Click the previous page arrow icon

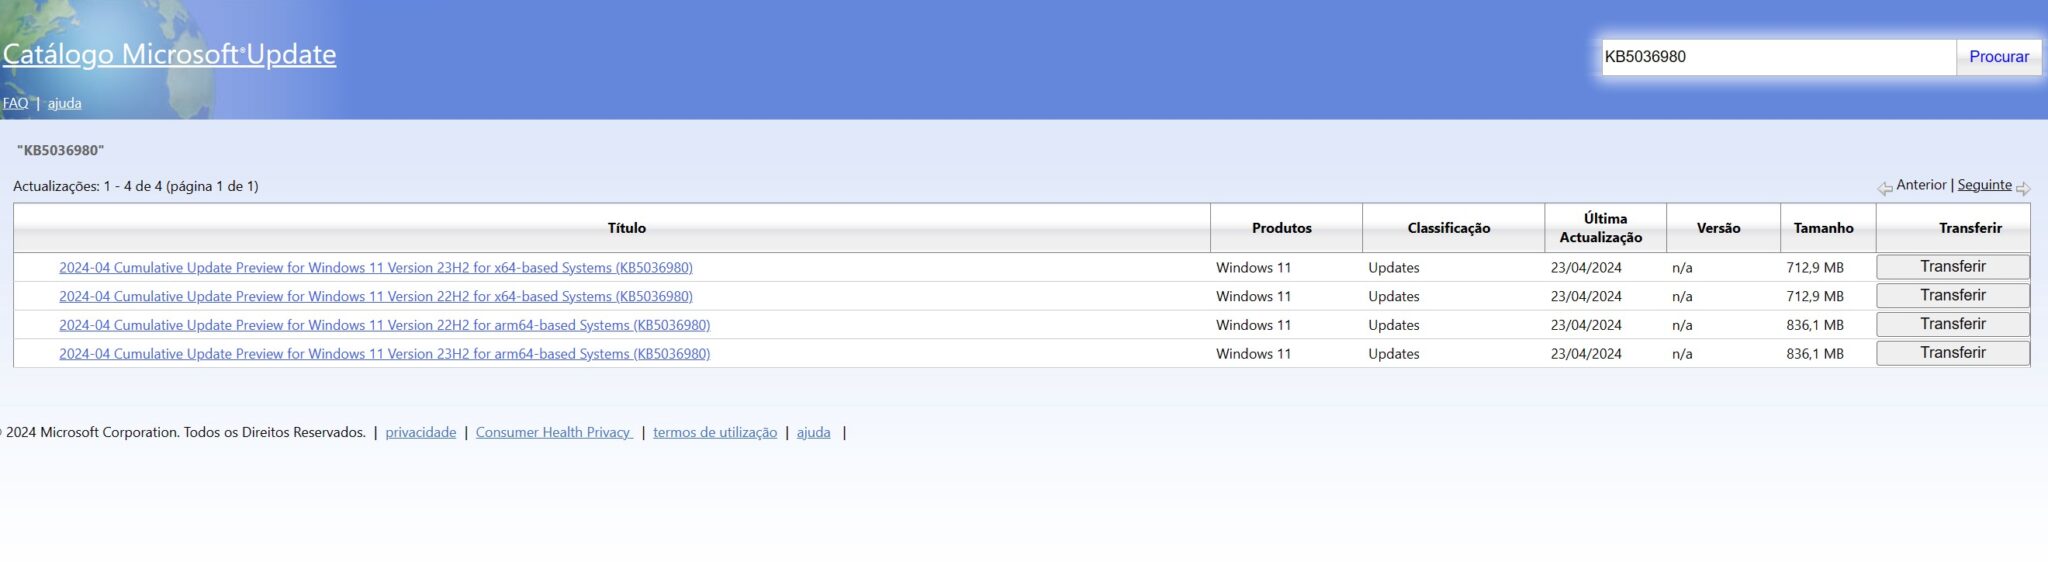tap(1885, 188)
